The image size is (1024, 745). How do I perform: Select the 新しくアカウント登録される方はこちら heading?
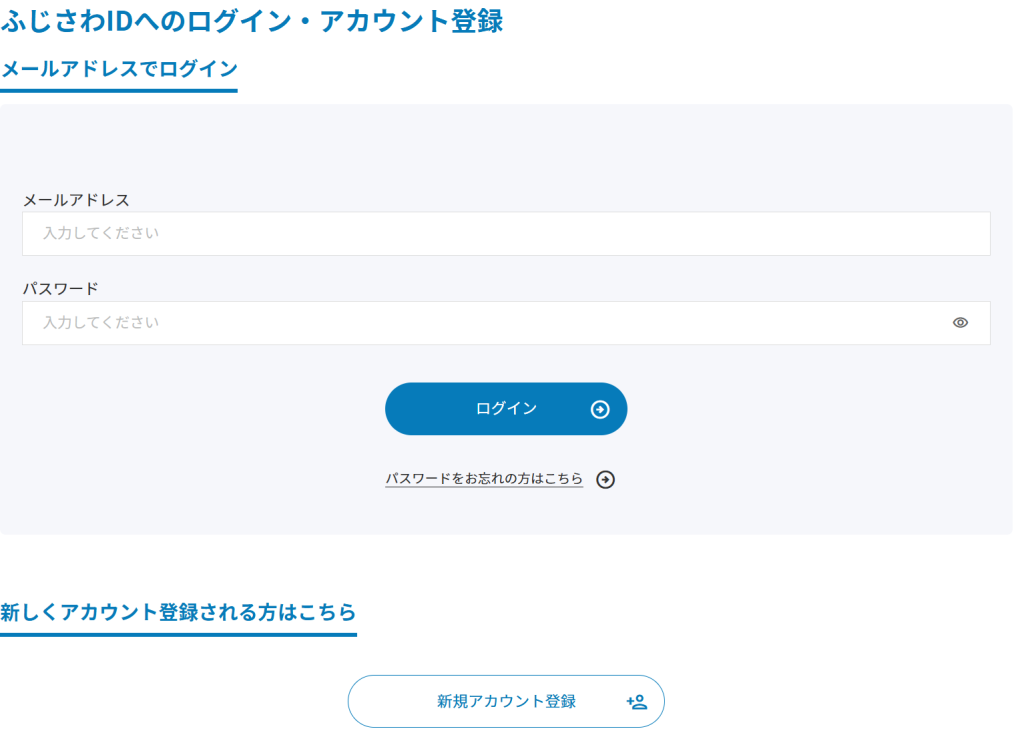(178, 612)
